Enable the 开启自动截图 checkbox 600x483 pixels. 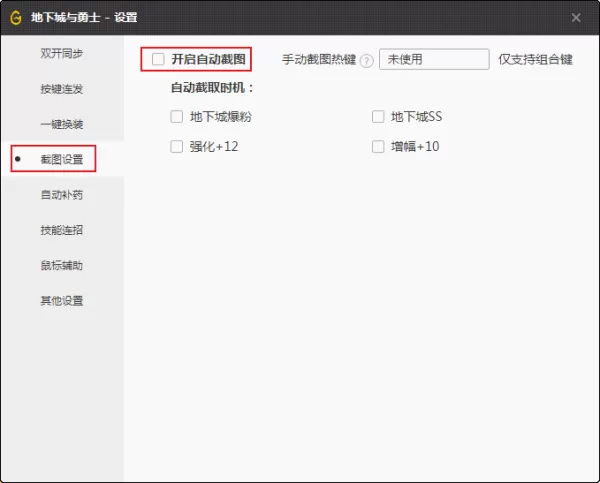[158, 59]
